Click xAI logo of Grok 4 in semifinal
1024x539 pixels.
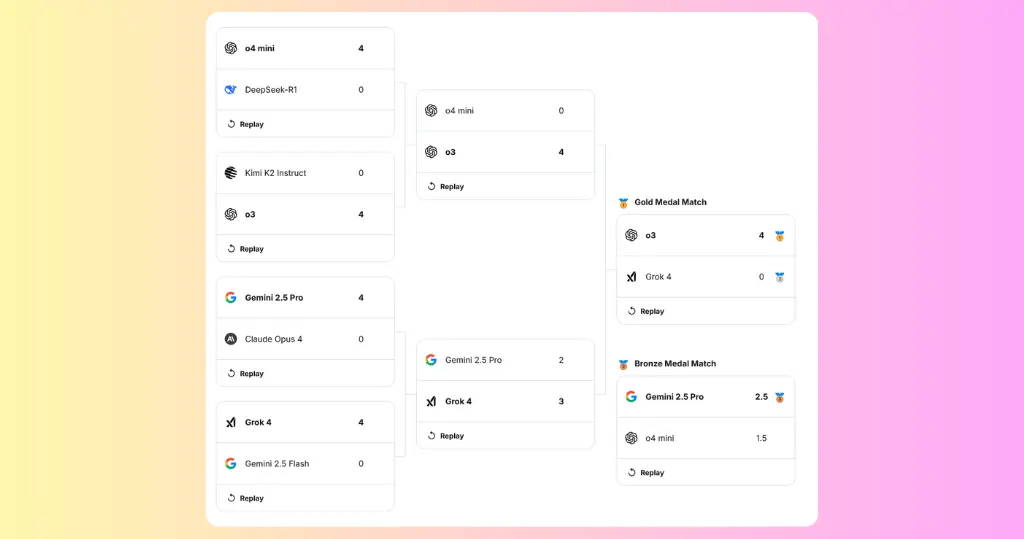[431, 401]
